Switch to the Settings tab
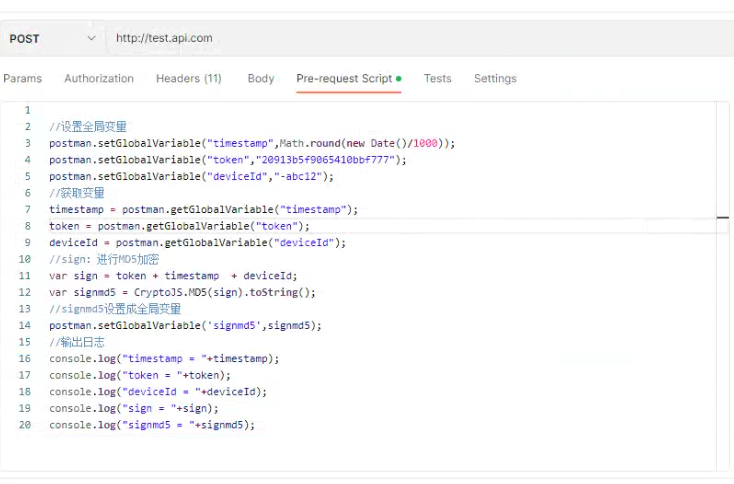 (495, 78)
